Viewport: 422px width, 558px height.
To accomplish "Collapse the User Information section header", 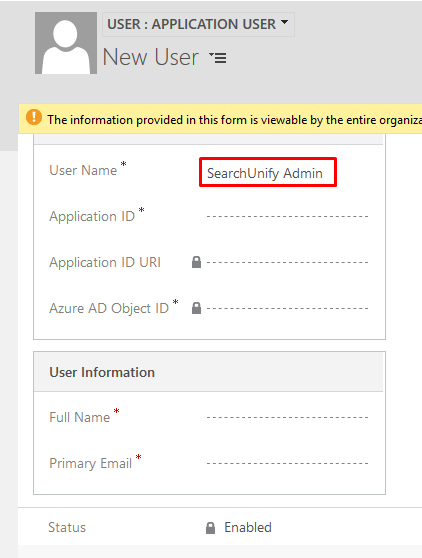I will 209,372.
